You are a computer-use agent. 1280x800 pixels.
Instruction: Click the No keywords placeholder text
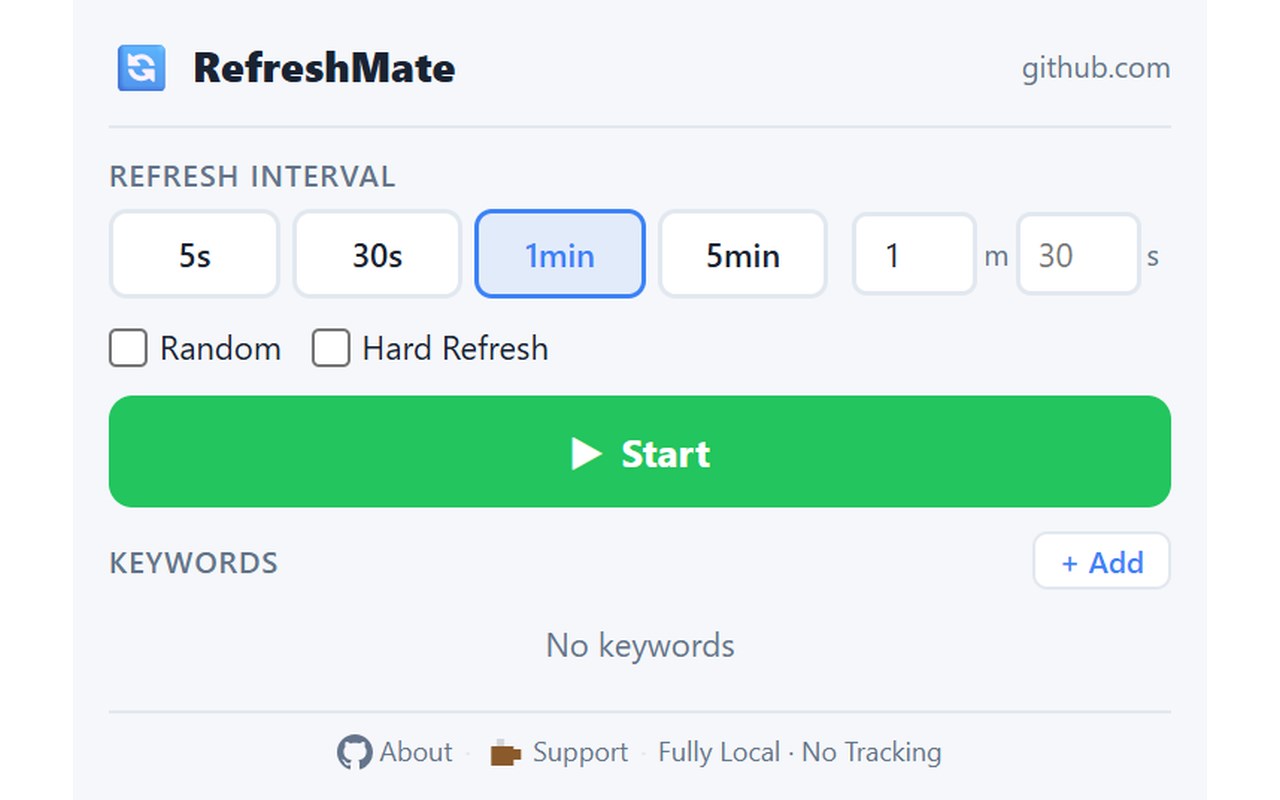640,646
